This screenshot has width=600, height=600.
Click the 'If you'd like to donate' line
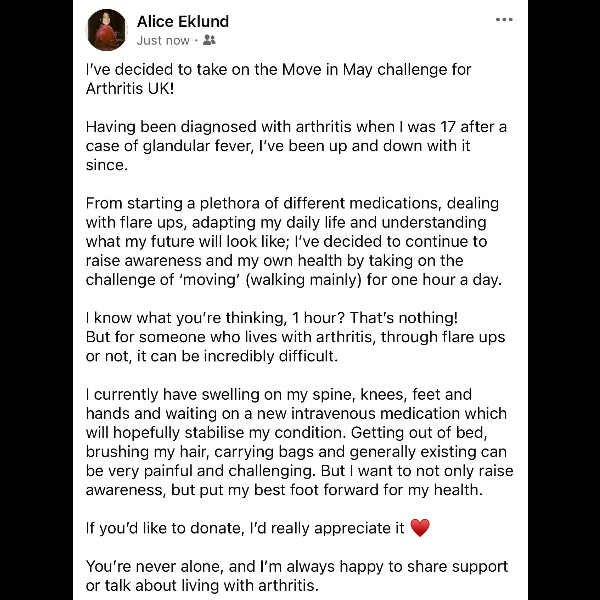(245, 528)
